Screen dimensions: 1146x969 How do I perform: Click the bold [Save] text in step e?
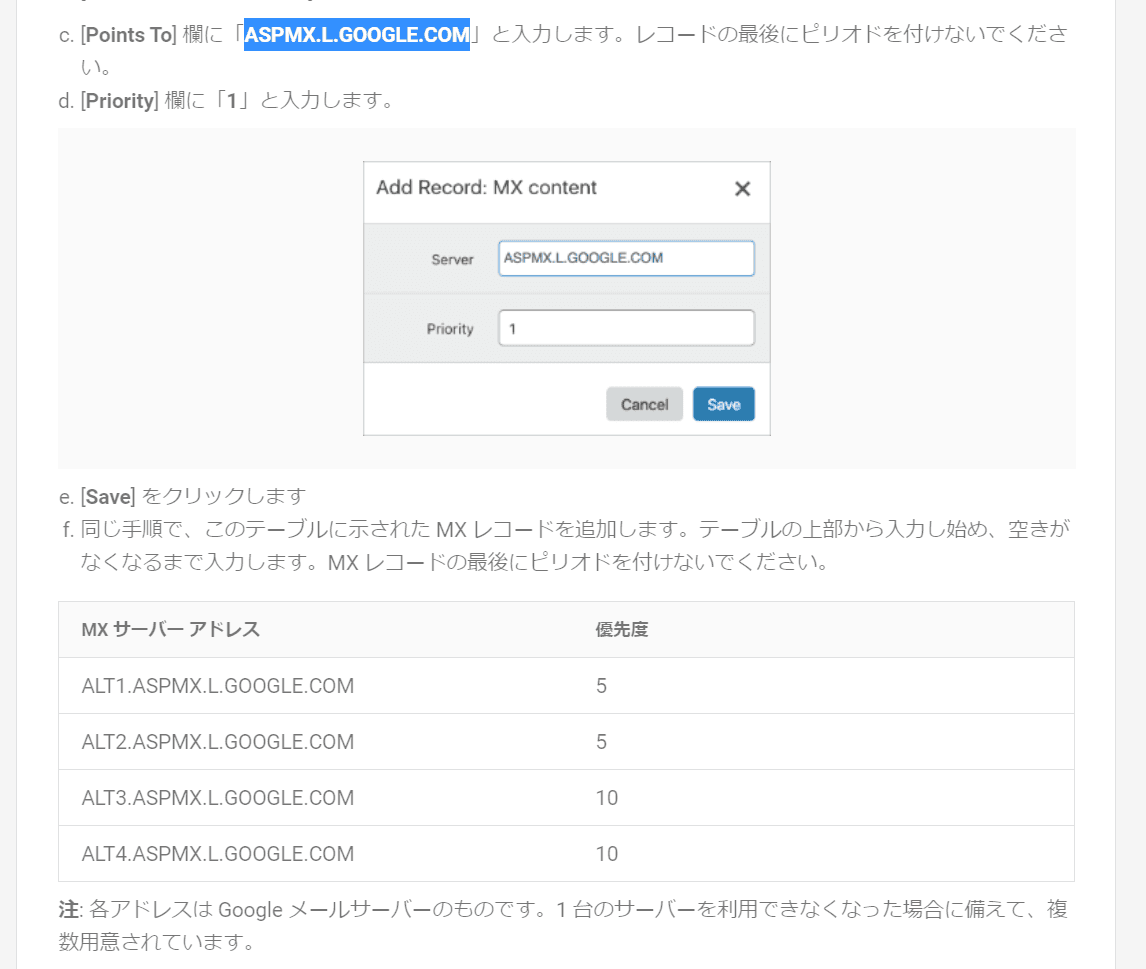pyautogui.click(x=107, y=496)
